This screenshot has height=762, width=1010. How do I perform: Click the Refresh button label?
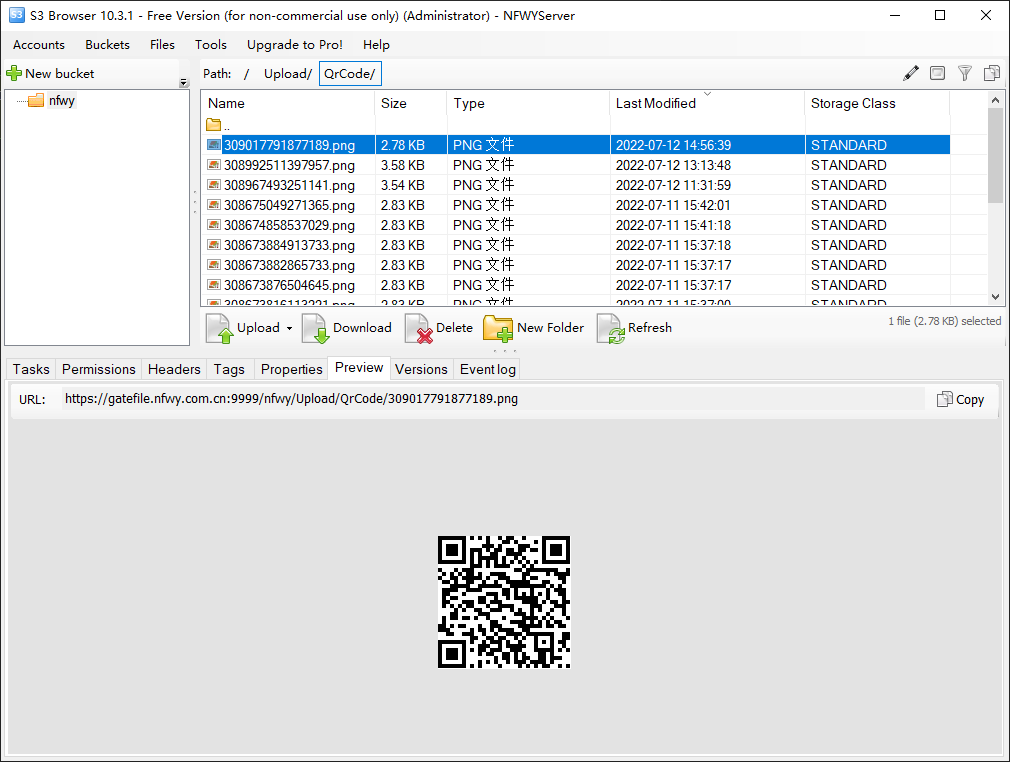(649, 327)
